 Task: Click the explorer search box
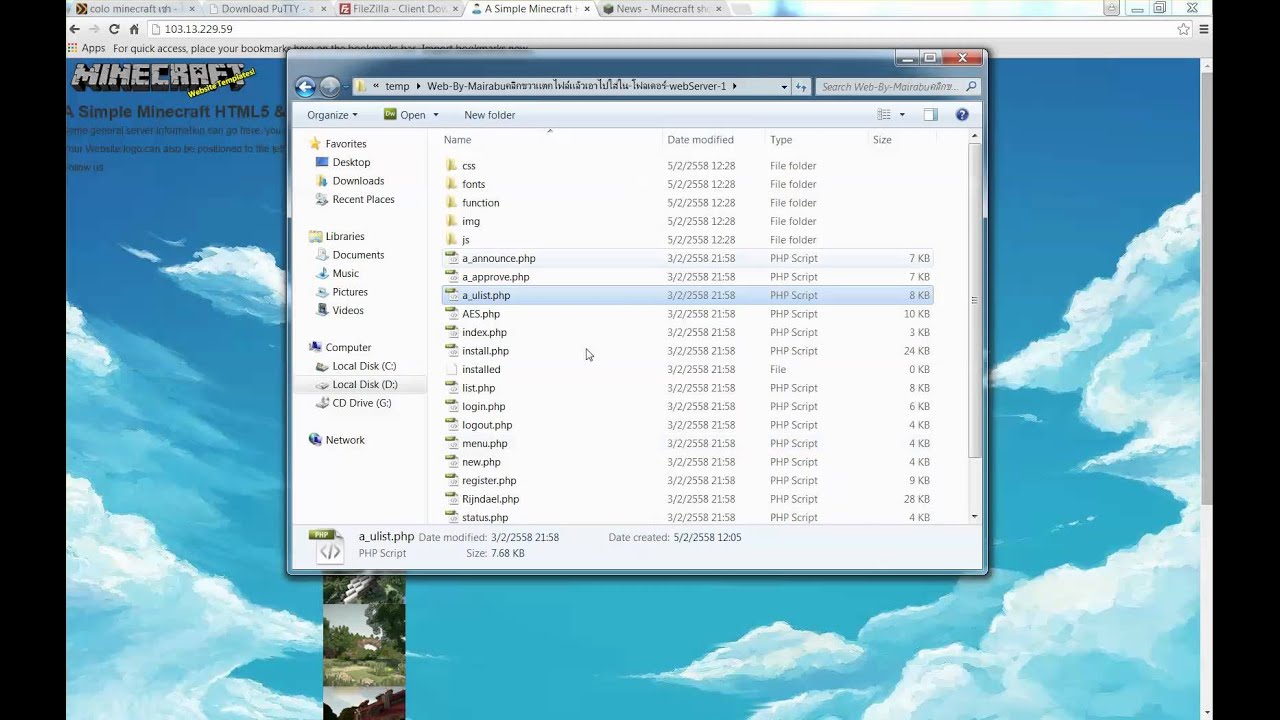tap(897, 87)
